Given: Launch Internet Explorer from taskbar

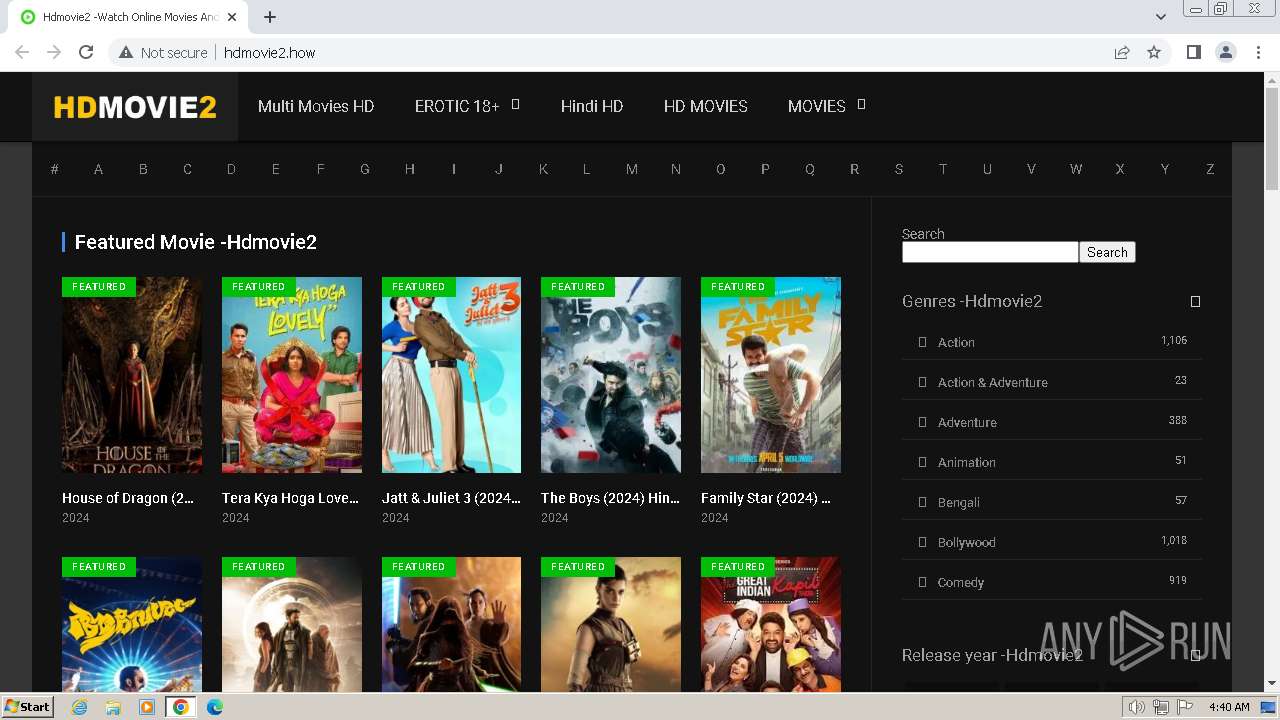Looking at the screenshot, I should tap(80, 707).
